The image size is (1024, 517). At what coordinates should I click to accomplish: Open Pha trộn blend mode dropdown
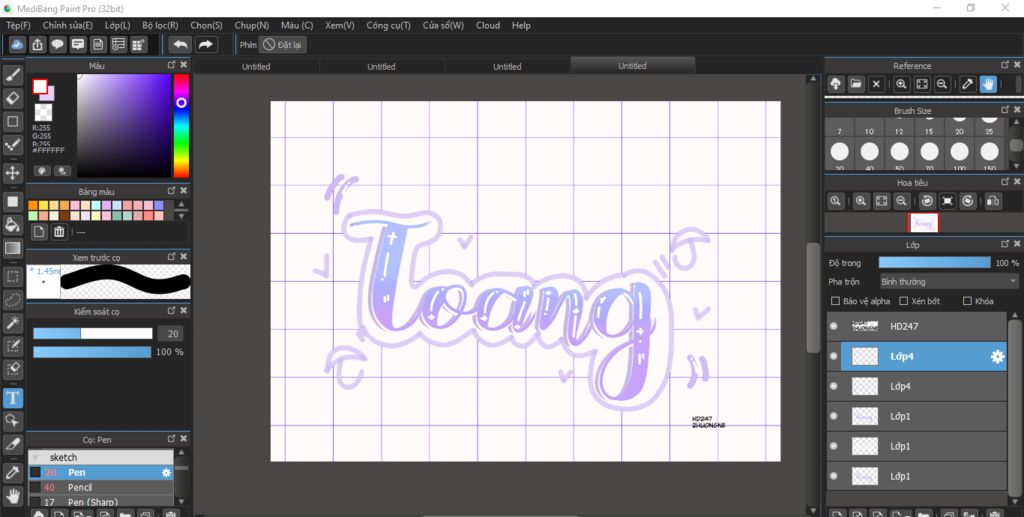[x=948, y=282]
